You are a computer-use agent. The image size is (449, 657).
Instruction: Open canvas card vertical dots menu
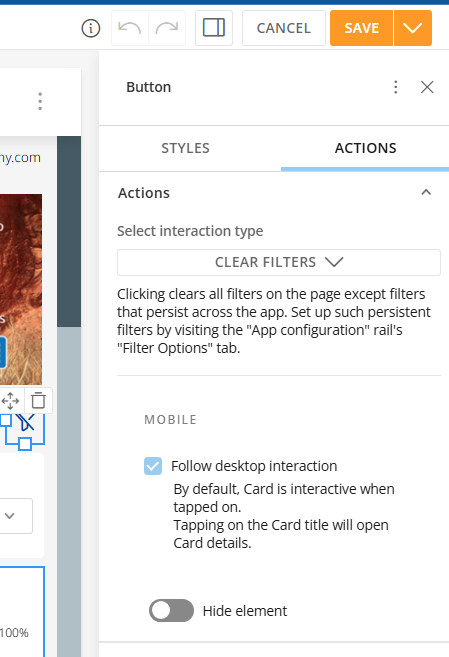(x=40, y=101)
